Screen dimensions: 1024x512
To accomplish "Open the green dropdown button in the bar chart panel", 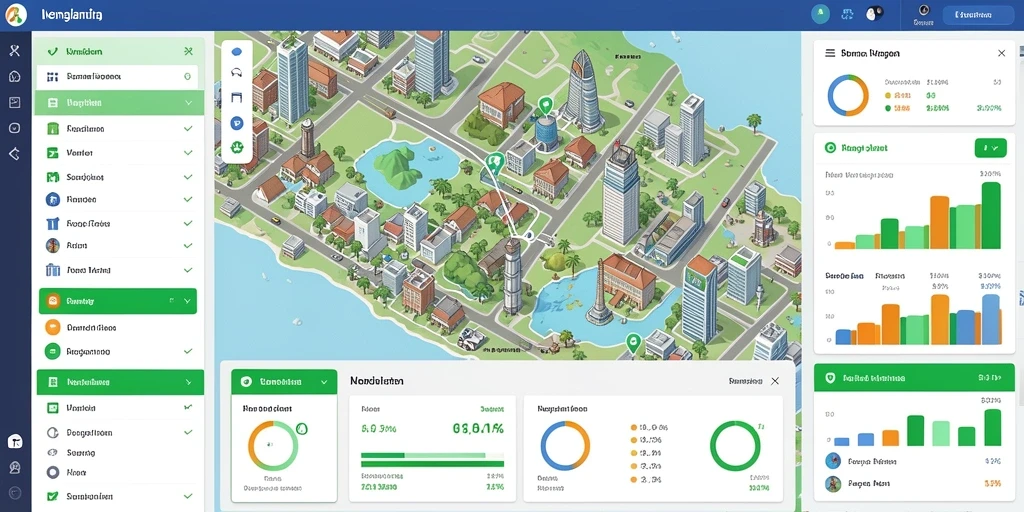I will (x=990, y=148).
